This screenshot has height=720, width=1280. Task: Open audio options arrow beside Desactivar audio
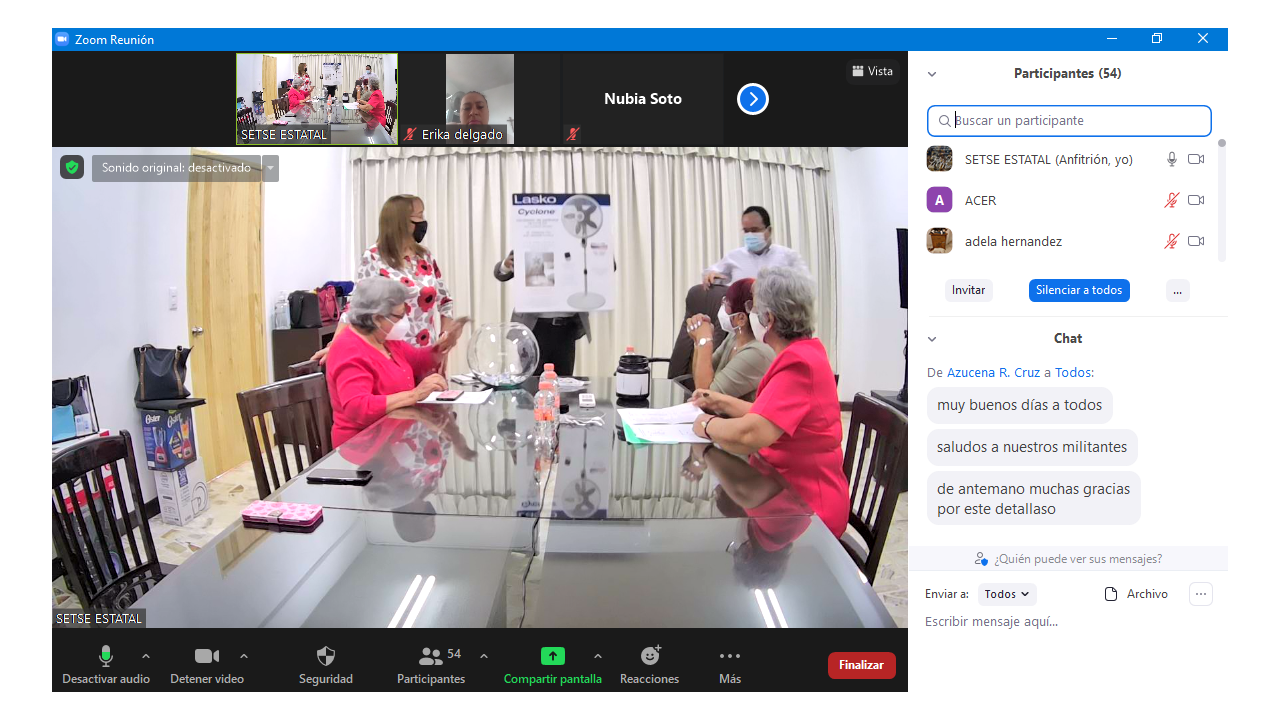click(x=146, y=656)
